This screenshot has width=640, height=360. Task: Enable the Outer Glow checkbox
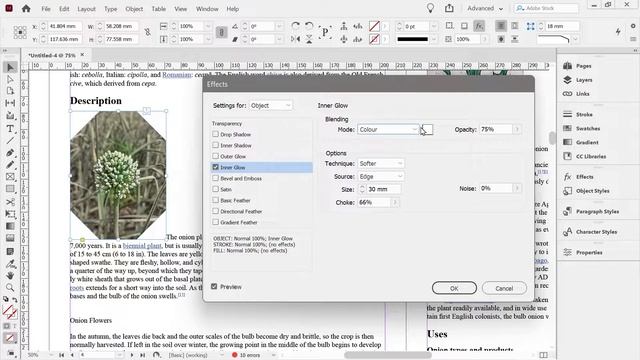(216, 156)
